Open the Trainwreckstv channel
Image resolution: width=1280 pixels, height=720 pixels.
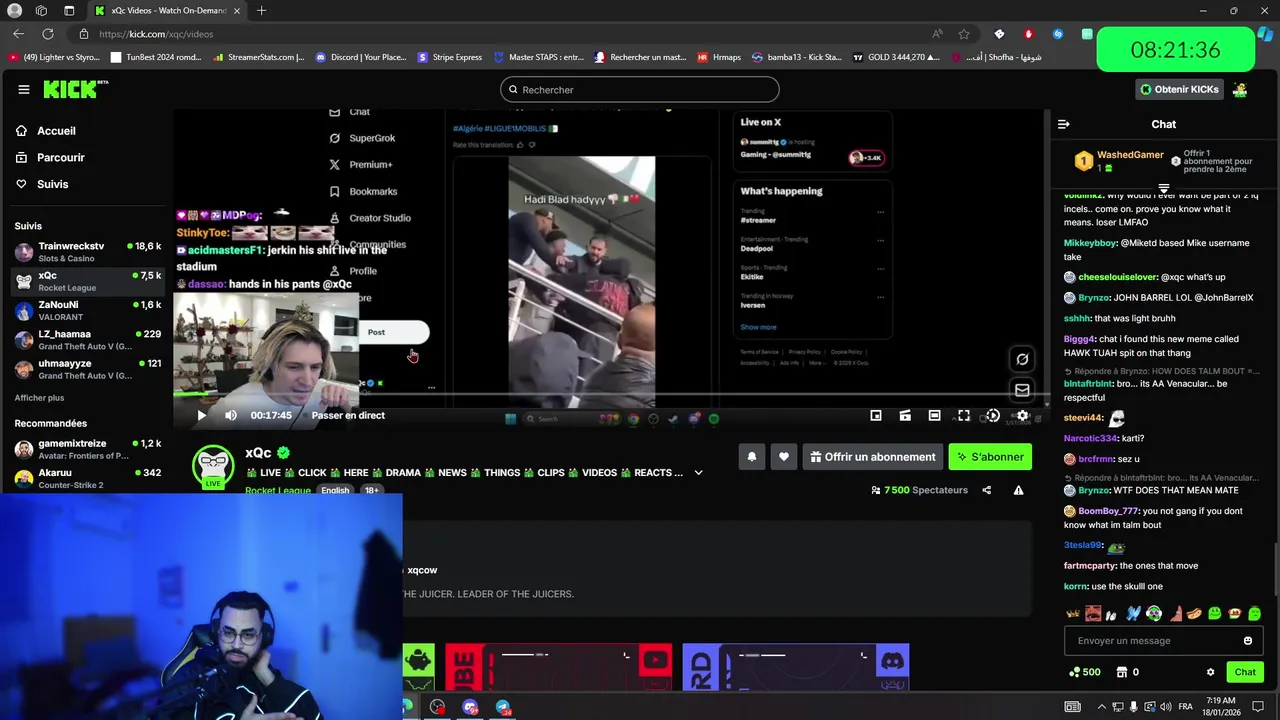tap(88, 252)
